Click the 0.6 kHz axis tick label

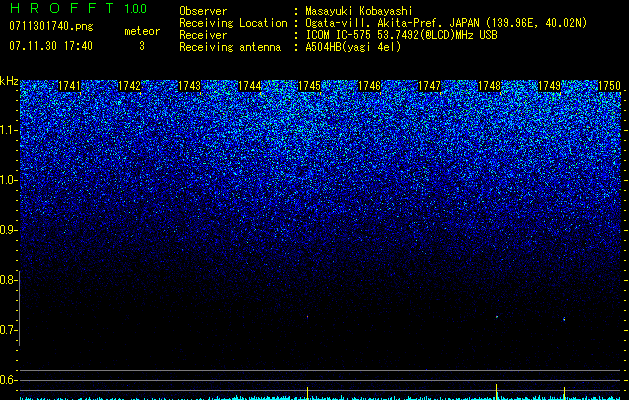pyautogui.click(x=9, y=380)
